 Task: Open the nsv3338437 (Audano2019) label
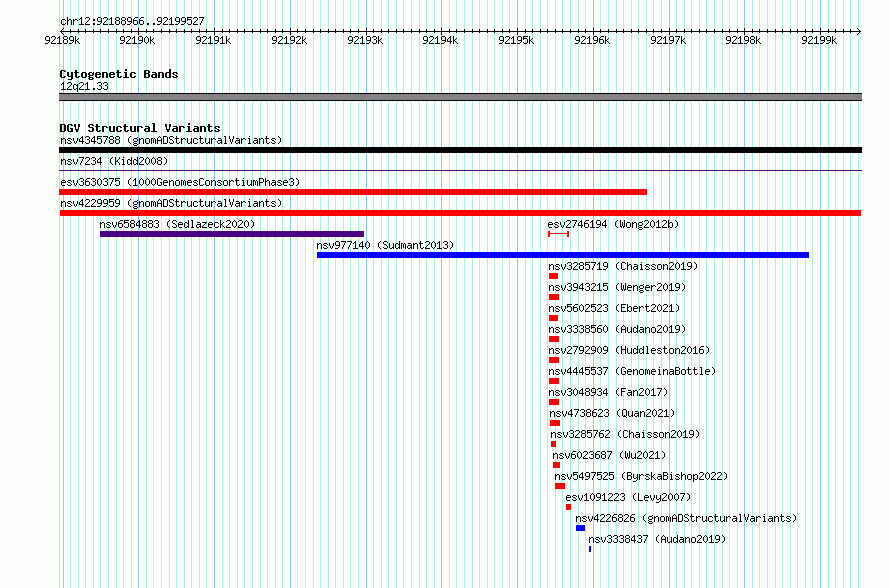(657, 539)
